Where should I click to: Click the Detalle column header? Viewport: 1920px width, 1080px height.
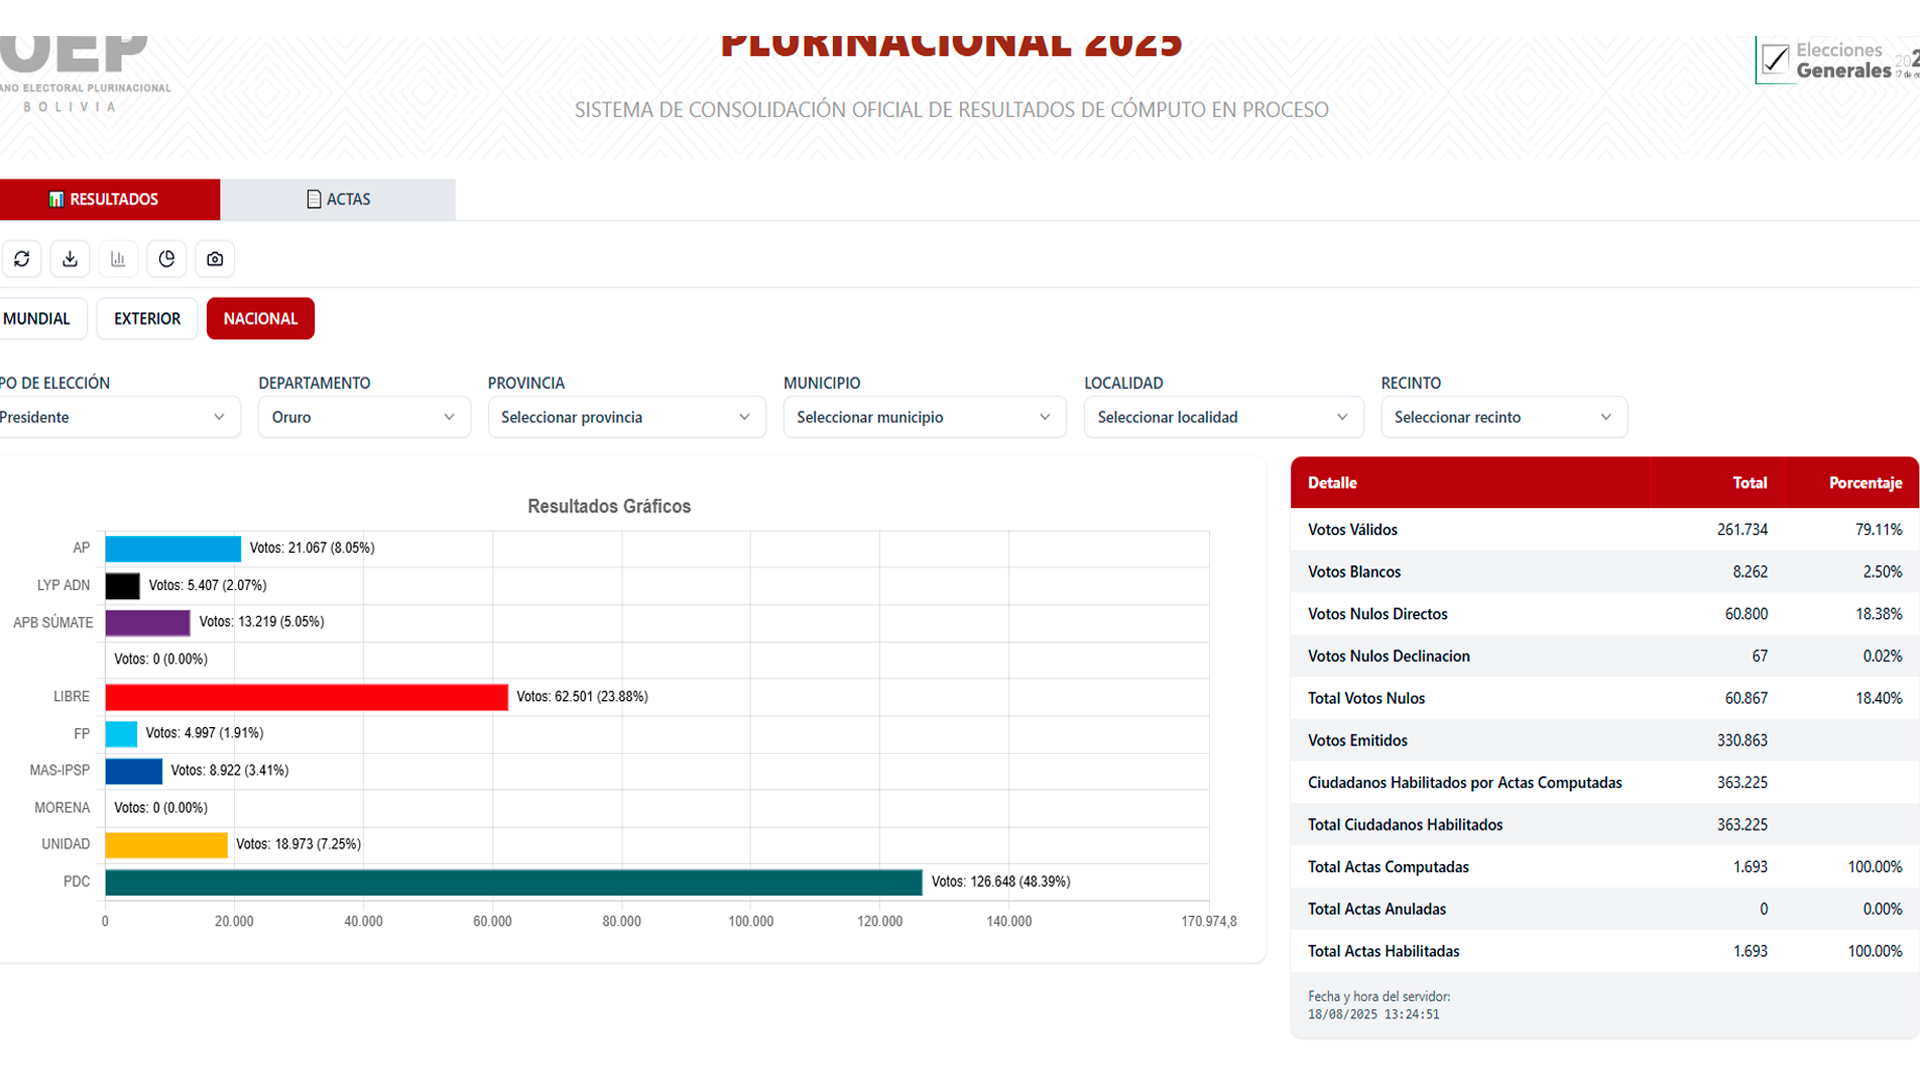tap(1333, 483)
